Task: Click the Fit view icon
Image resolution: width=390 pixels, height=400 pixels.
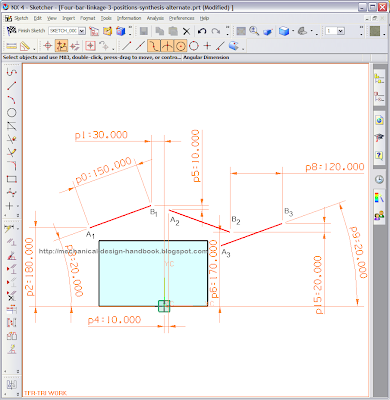Action: pos(241,31)
